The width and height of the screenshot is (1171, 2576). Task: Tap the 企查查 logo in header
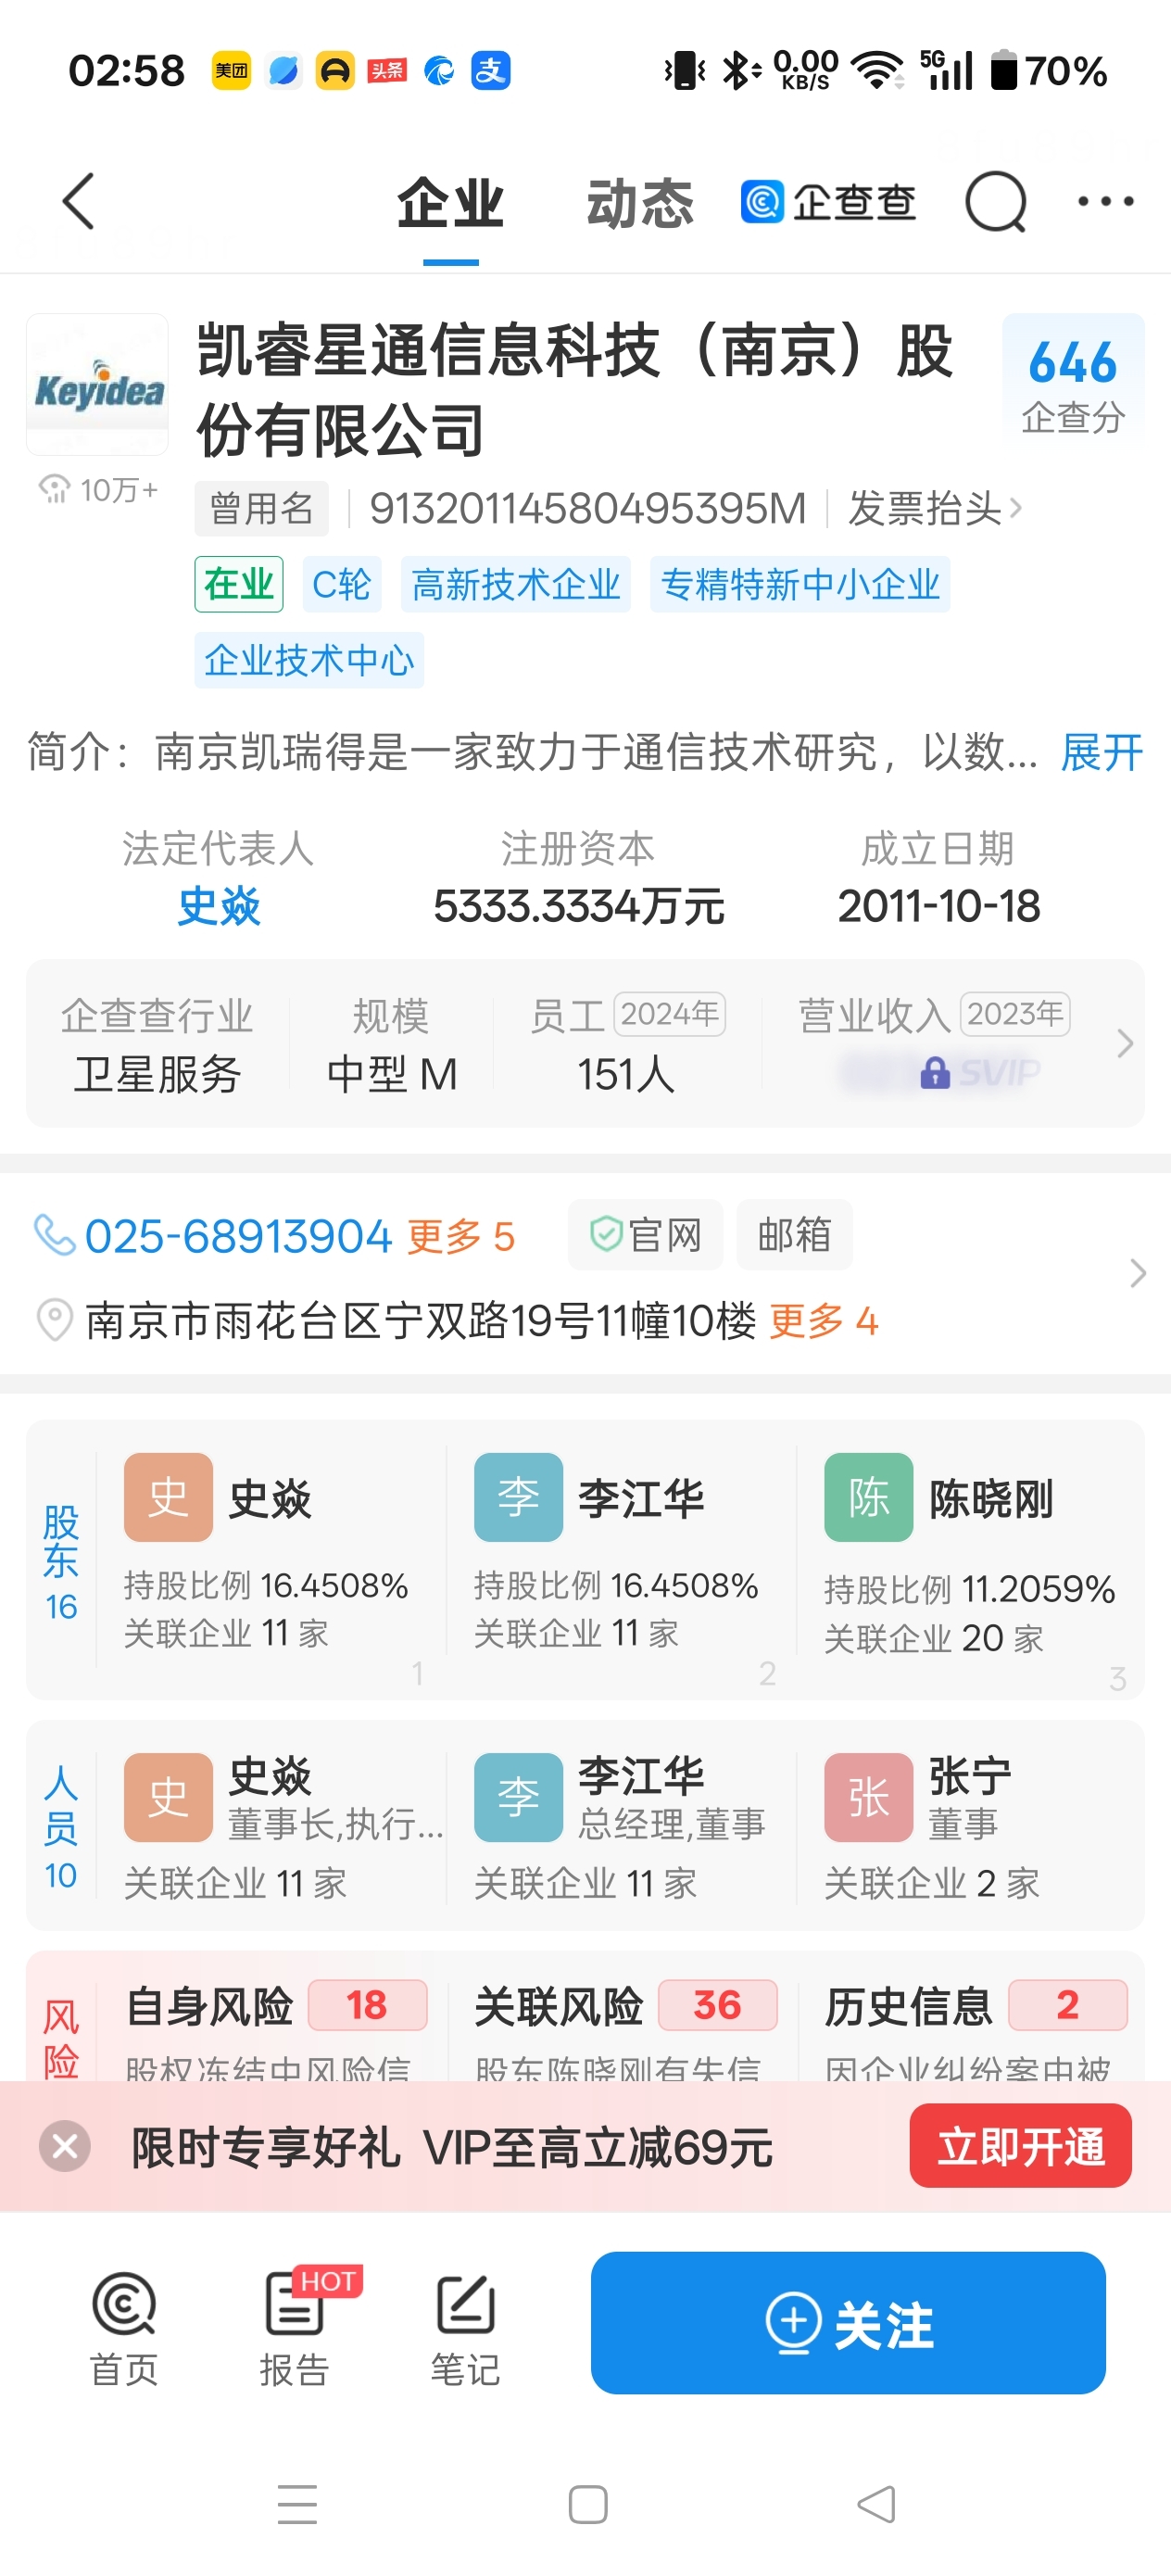pos(828,202)
